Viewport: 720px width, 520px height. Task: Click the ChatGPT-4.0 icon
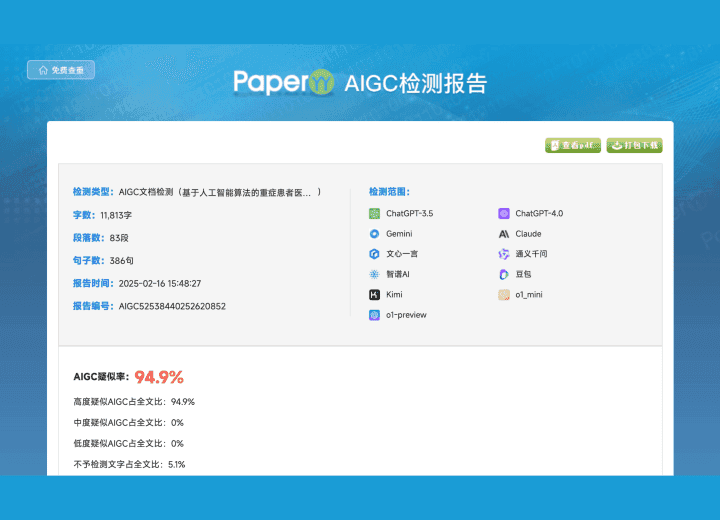pyautogui.click(x=504, y=213)
